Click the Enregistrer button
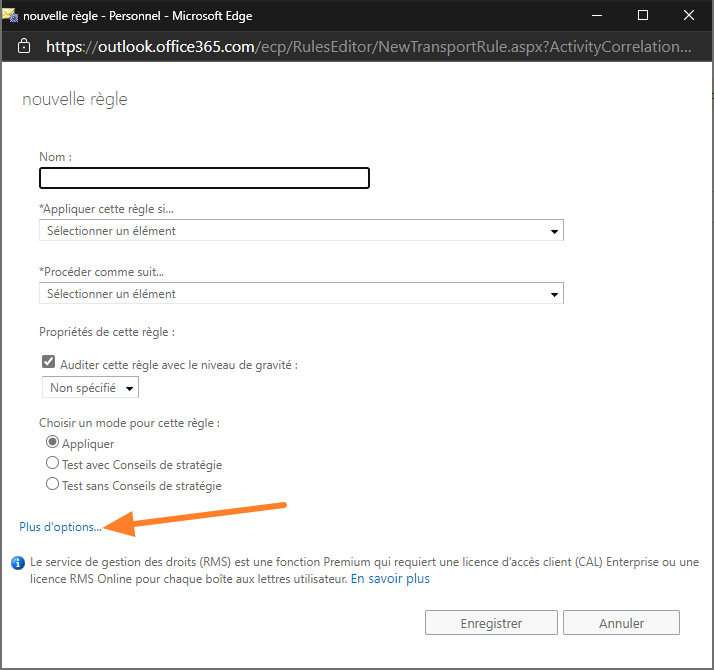This screenshot has width=714, height=670. click(x=491, y=623)
